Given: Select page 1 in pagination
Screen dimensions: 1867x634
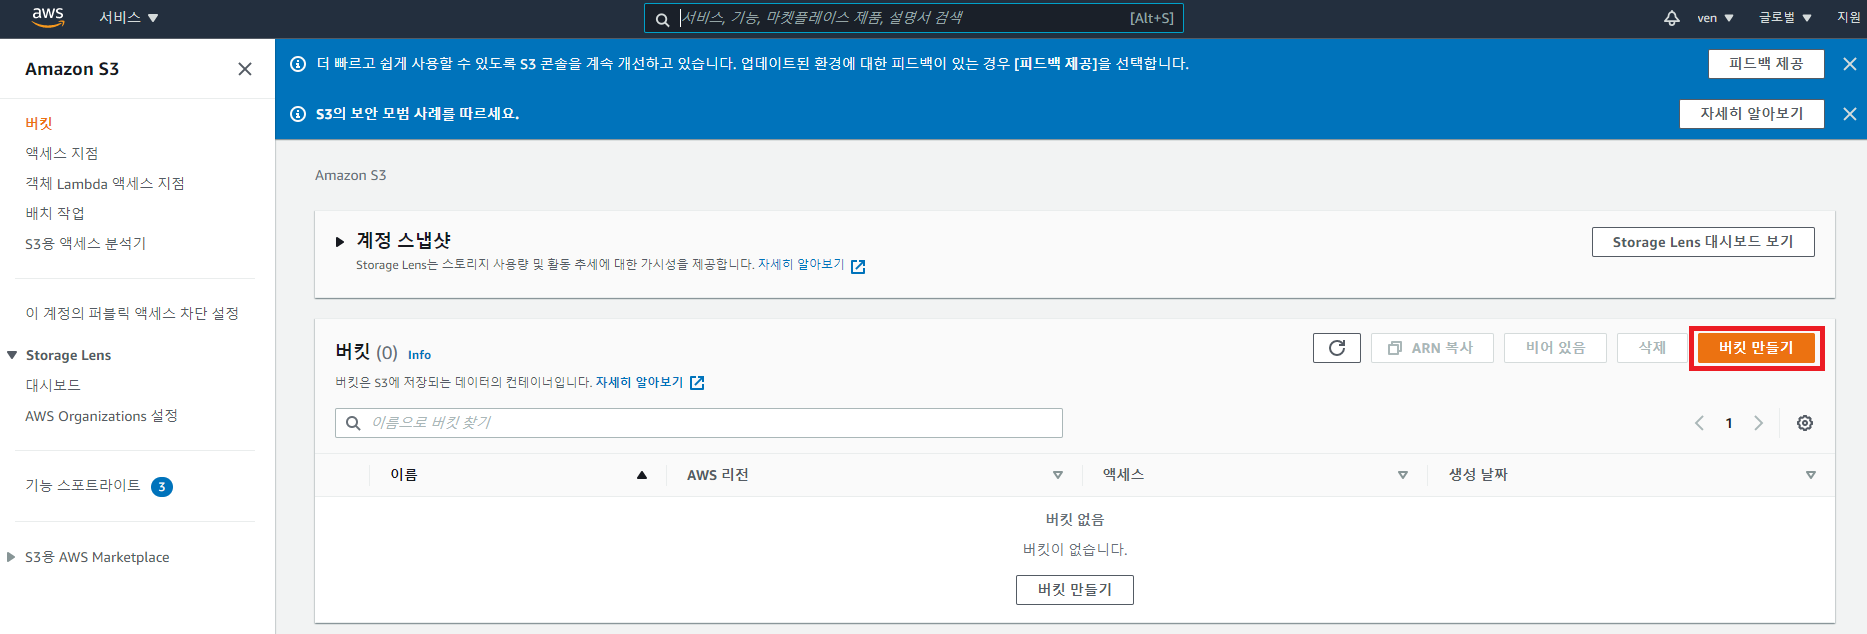Looking at the screenshot, I should pos(1729,423).
